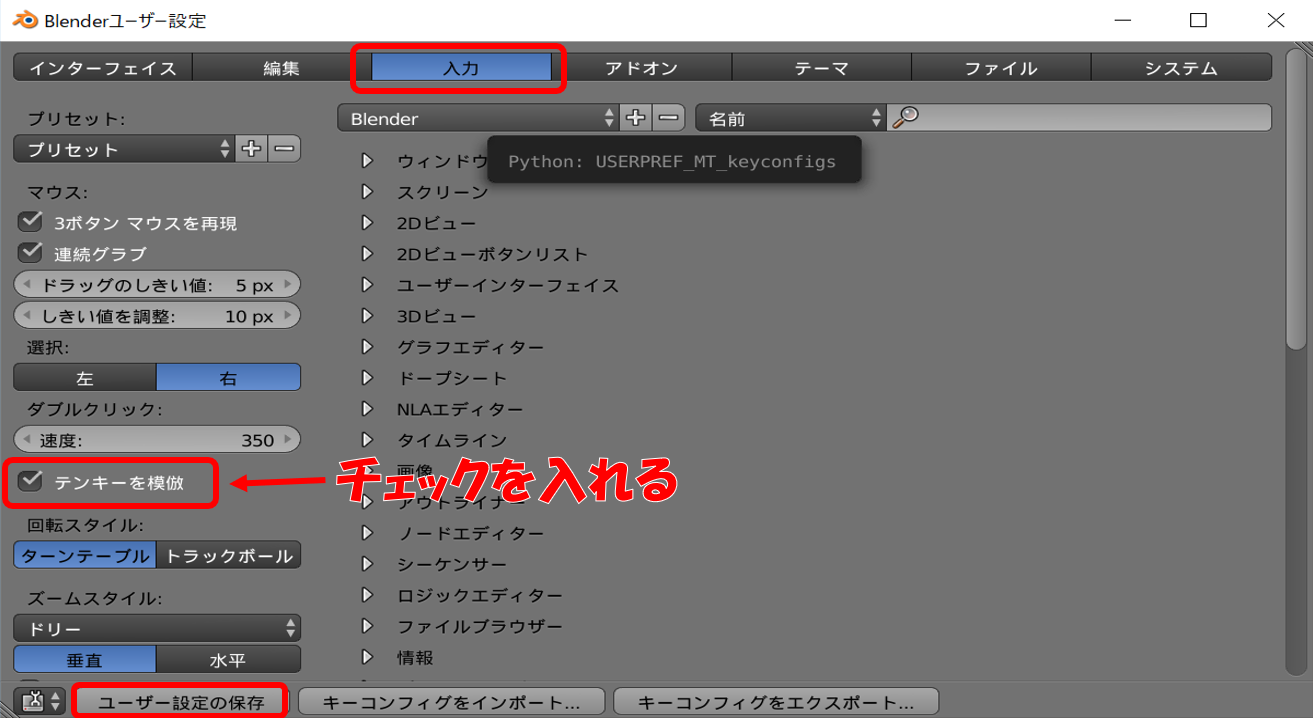Open the ドリー zoom style dropdown
The height and width of the screenshot is (718, 1313).
click(x=157, y=628)
